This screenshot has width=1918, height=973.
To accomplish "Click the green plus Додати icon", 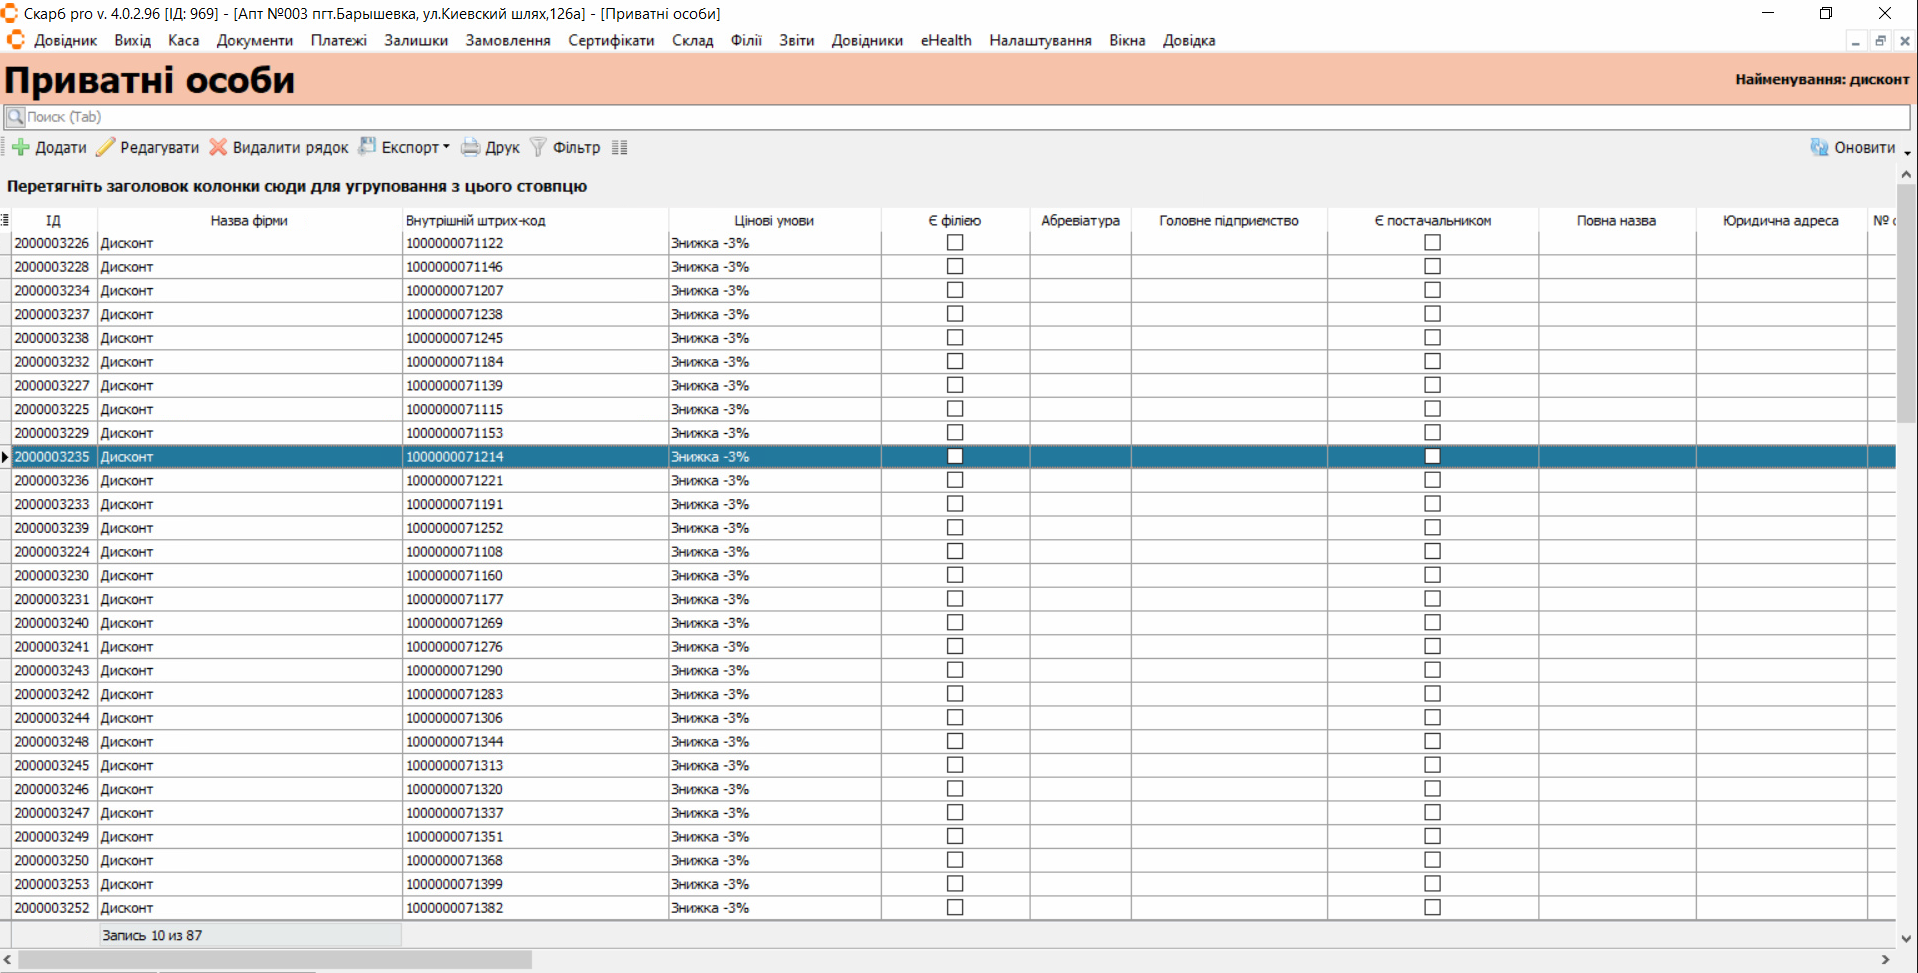I will tap(21, 148).
